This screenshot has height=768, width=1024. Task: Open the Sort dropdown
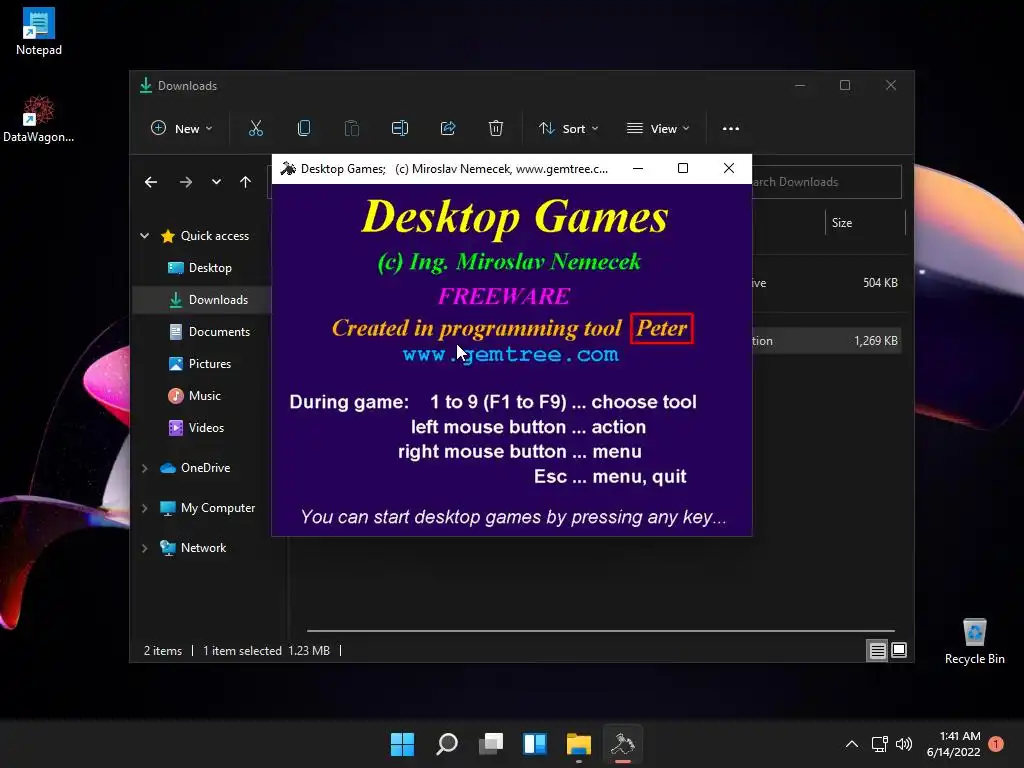point(568,129)
